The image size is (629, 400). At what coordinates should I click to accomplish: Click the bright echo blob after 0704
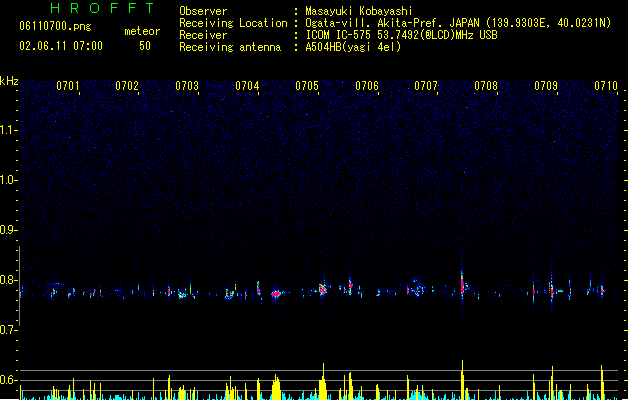(276, 294)
